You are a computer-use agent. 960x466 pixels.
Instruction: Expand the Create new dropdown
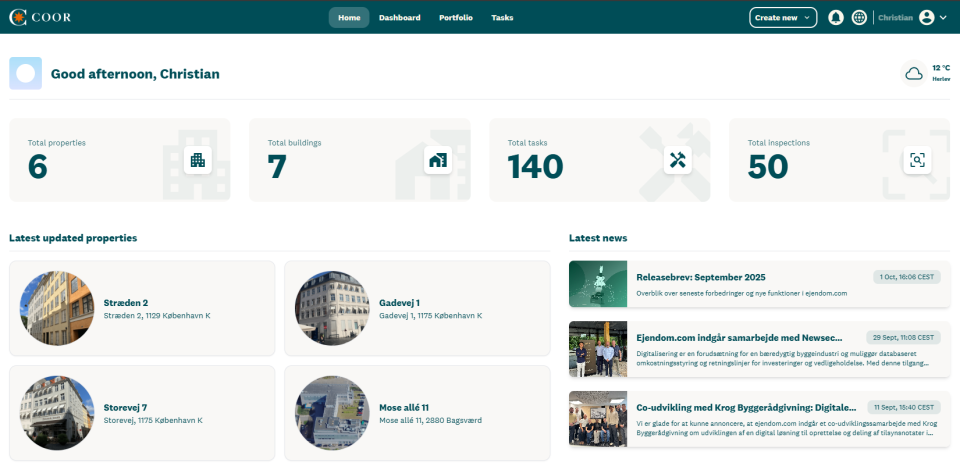(783, 17)
